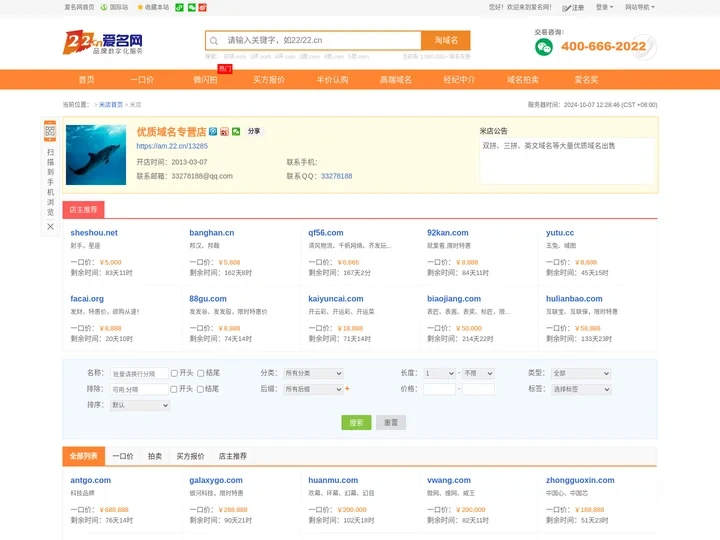Open 经纪中介 in the orange navigation bar
Screen dimensions: 720x540
point(459,80)
